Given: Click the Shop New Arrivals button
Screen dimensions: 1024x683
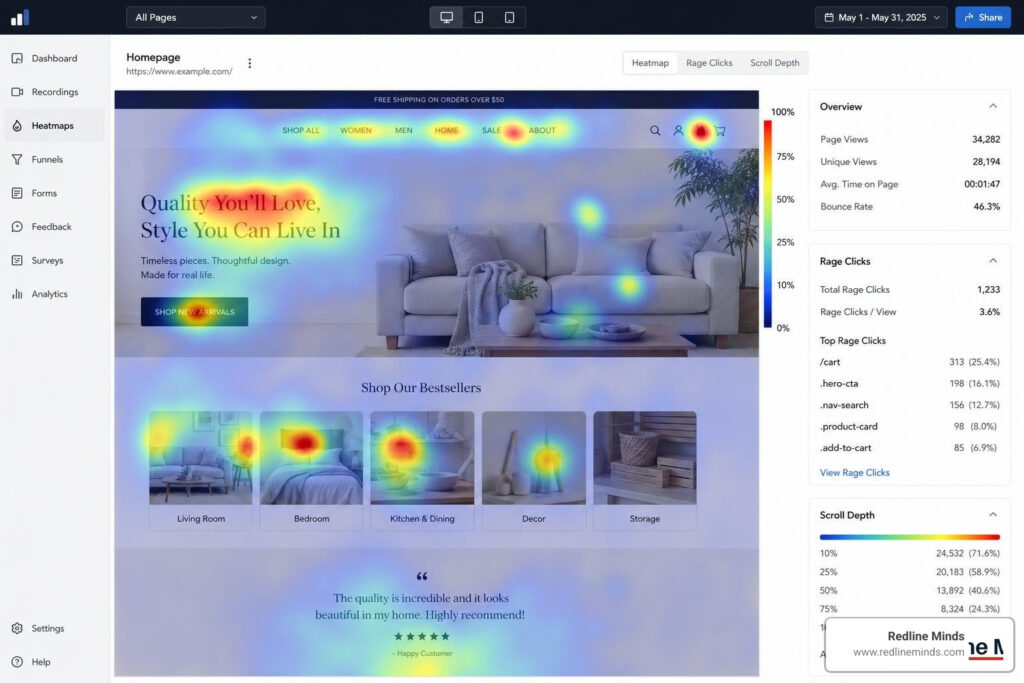Looking at the screenshot, I should coord(195,311).
